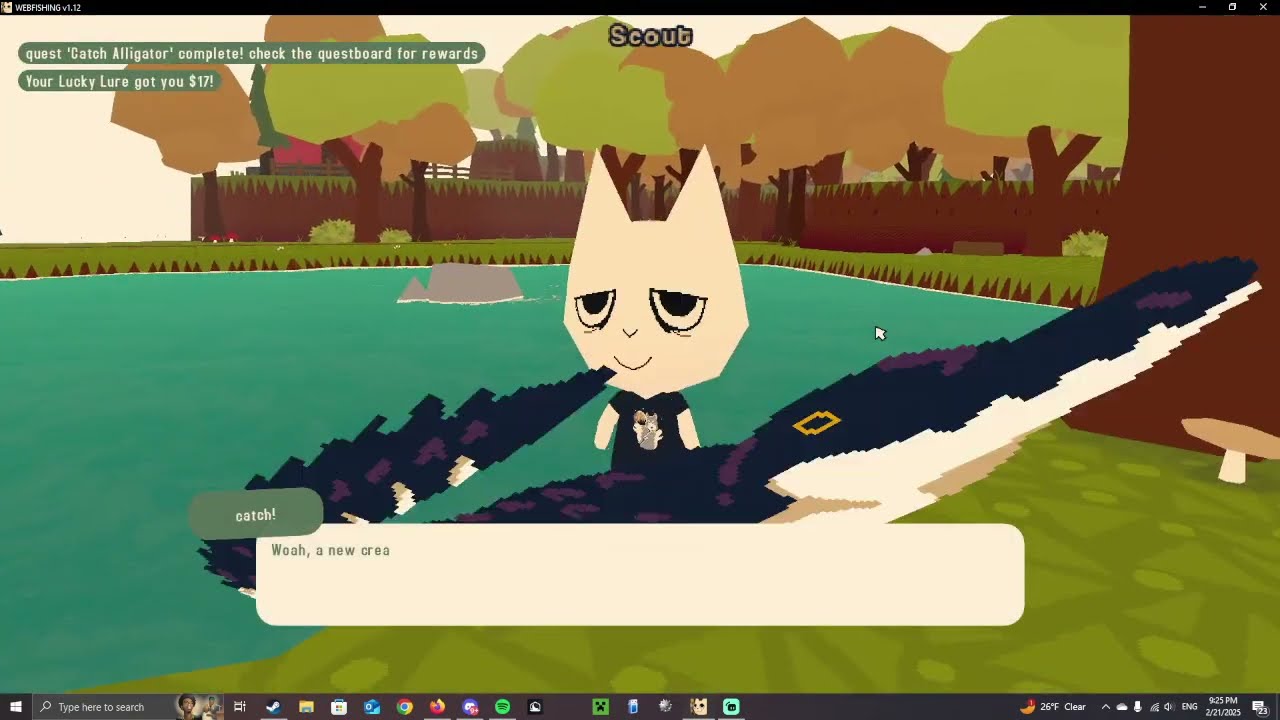The height and width of the screenshot is (720, 1280).
Task: Click the WEBFISHING v1.12 title bar icon
Action: (7, 7)
